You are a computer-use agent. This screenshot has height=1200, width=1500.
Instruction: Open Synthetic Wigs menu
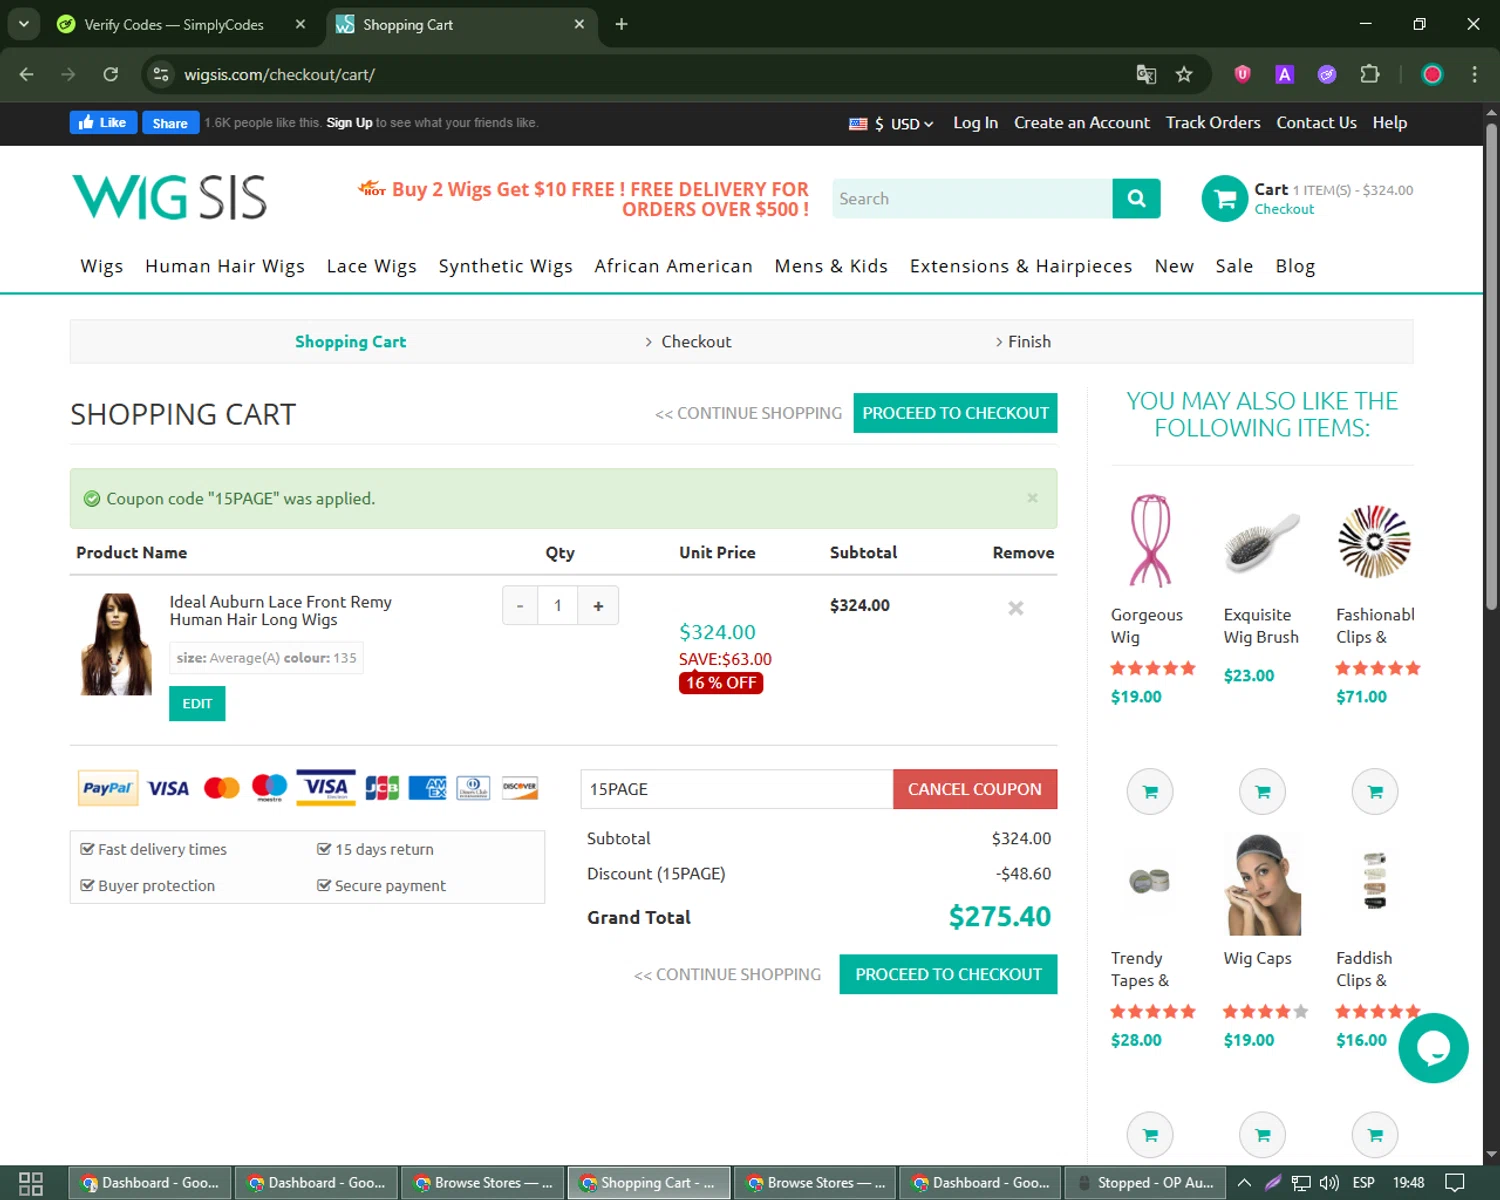click(x=505, y=266)
